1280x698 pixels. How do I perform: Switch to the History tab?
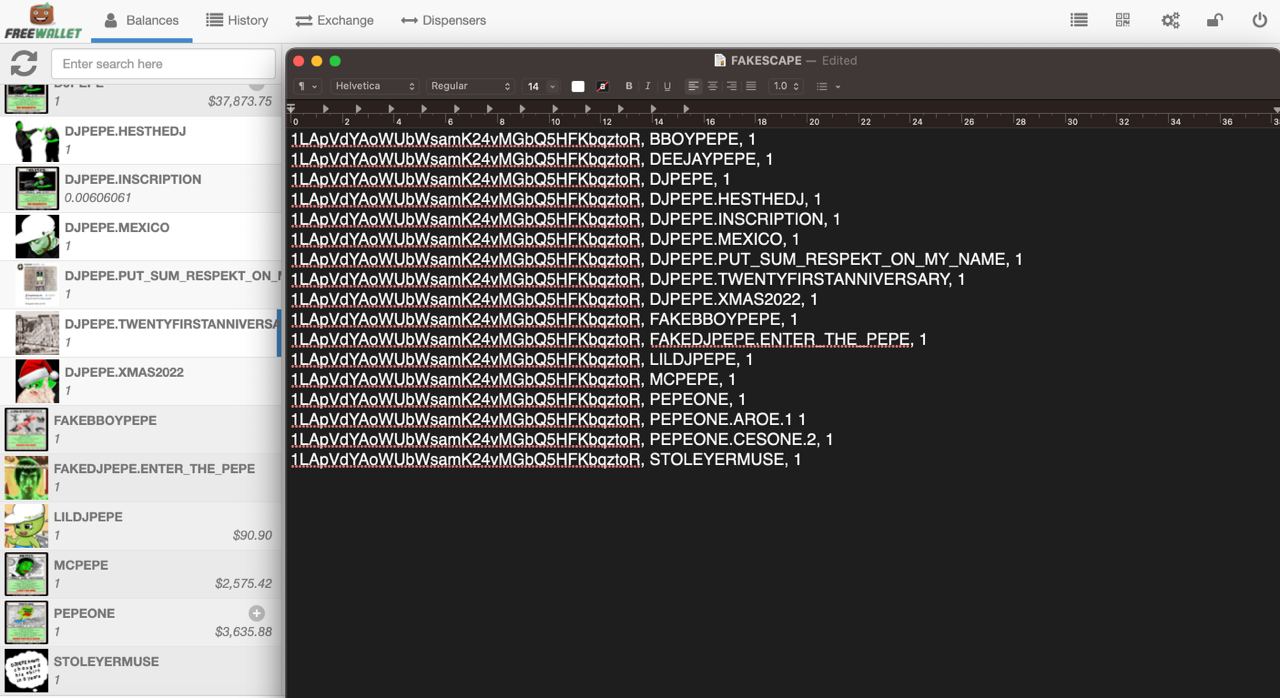click(x=237, y=20)
